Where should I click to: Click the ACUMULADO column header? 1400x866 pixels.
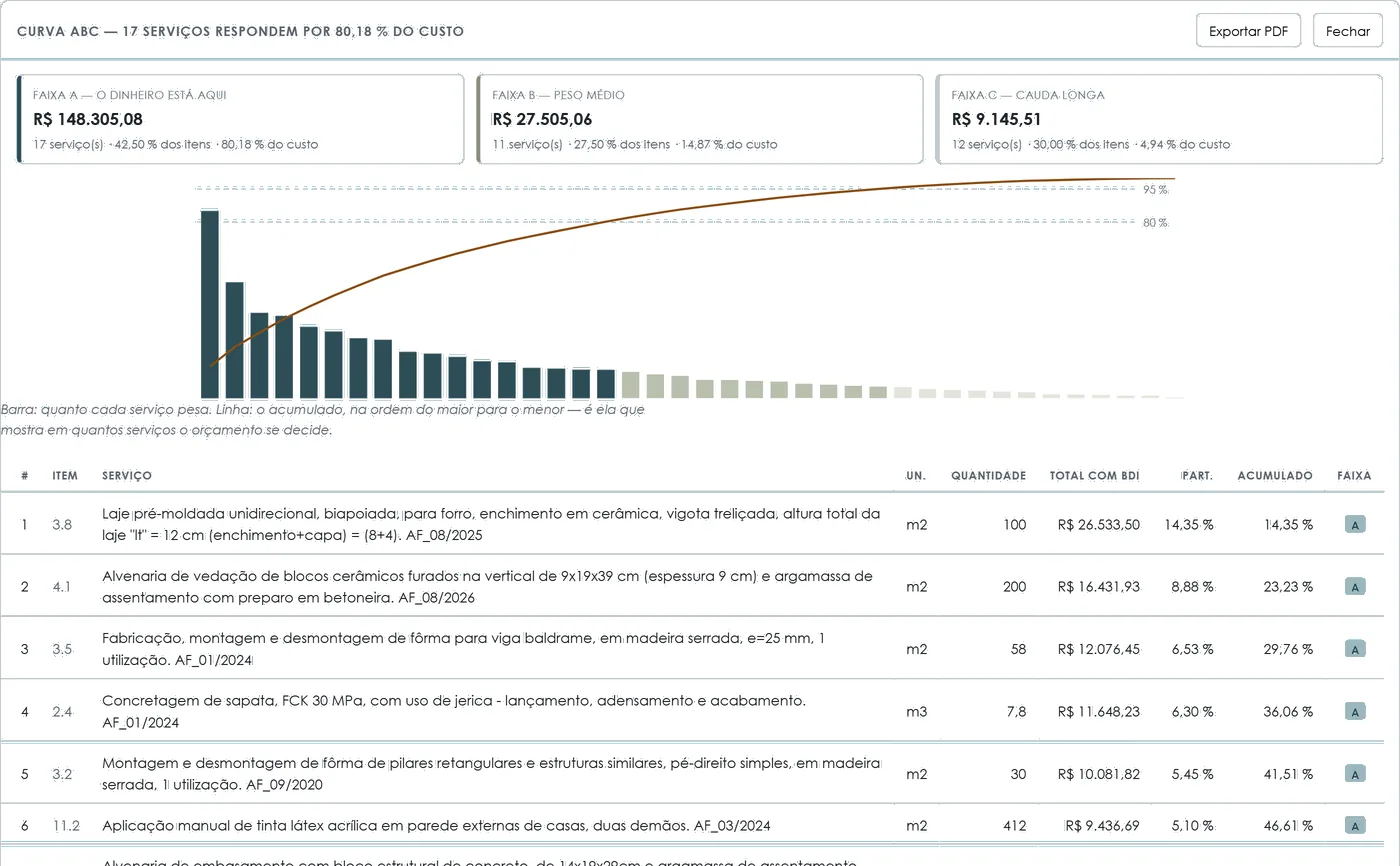[x=1275, y=476]
